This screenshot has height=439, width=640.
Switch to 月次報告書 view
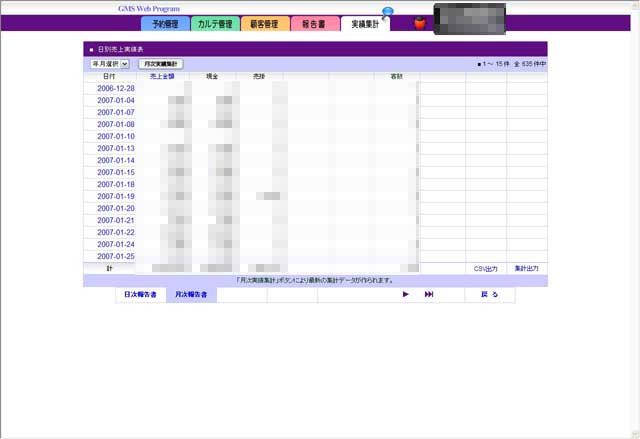point(191,295)
